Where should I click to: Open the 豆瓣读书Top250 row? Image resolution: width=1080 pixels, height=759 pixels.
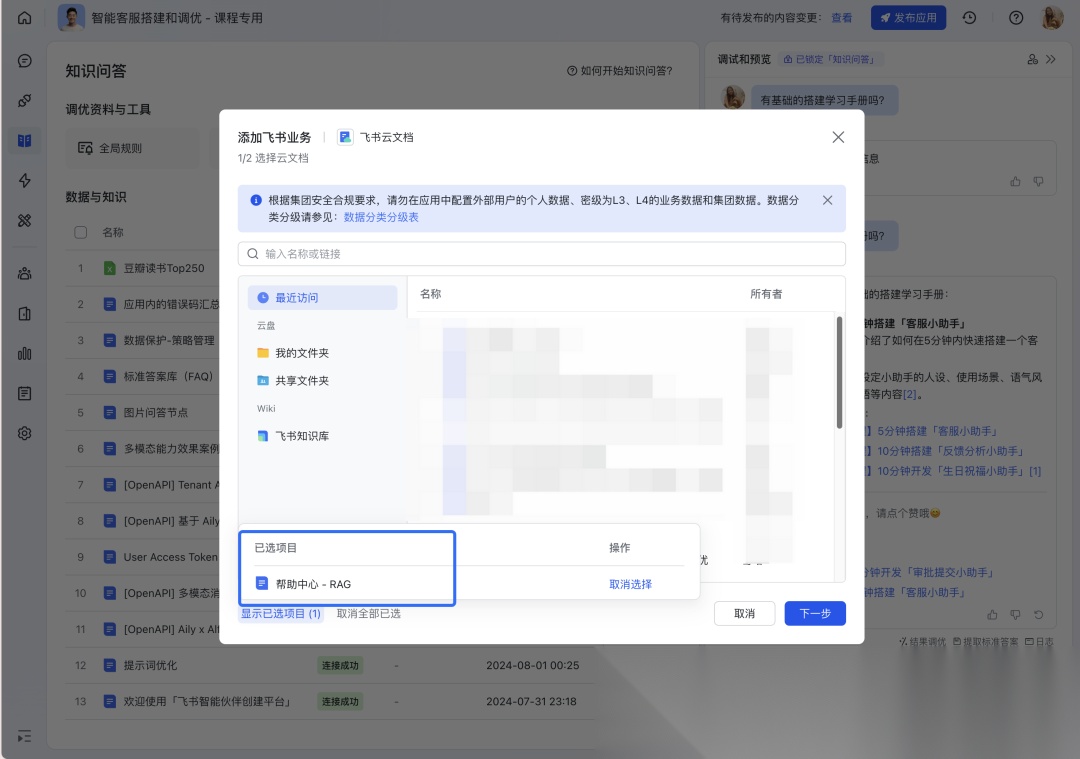(x=164, y=269)
